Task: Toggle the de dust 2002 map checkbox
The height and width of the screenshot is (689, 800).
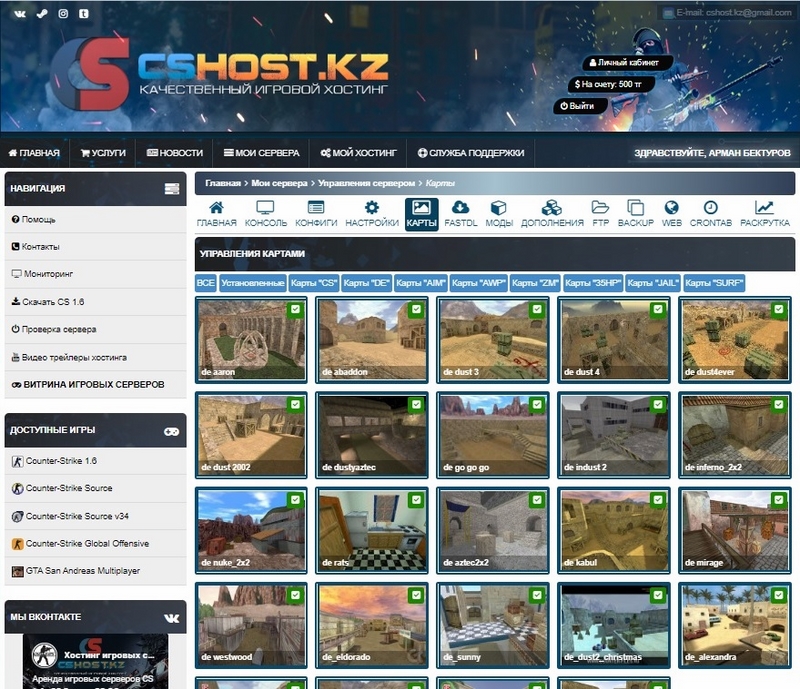Action: pyautogui.click(x=295, y=405)
